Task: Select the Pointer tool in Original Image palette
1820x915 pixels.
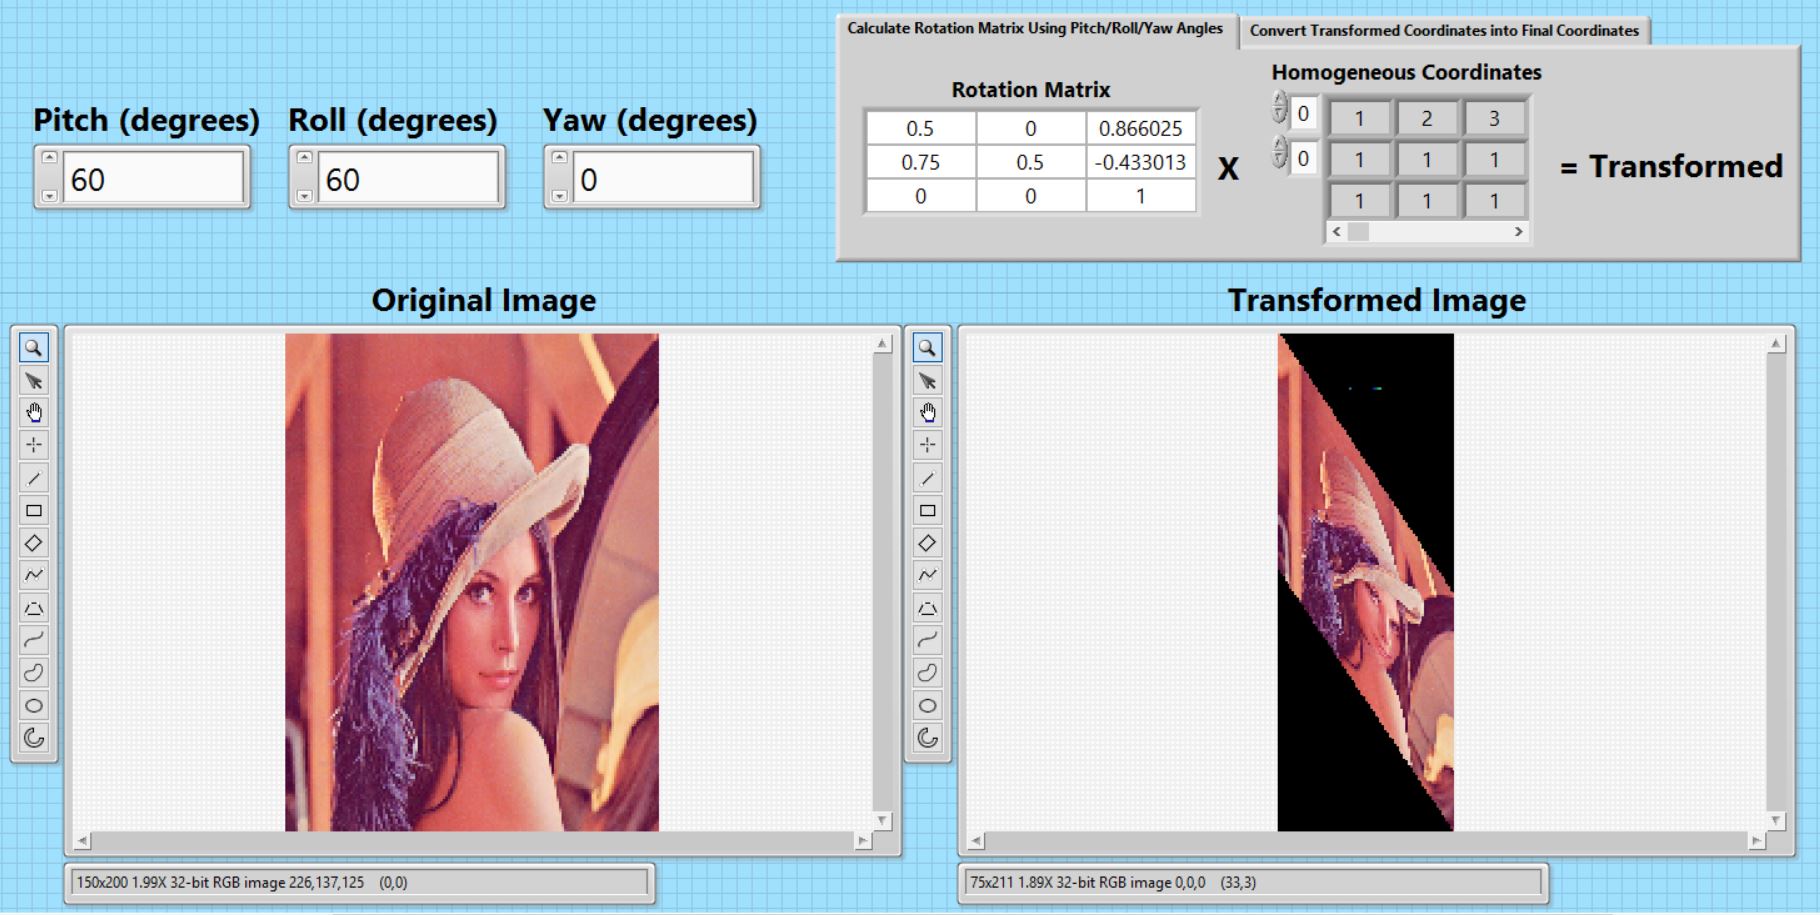Action: click(x=34, y=381)
